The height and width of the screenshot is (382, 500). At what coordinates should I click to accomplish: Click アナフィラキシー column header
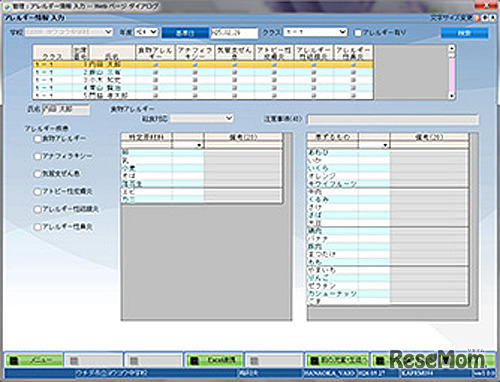[x=195, y=53]
